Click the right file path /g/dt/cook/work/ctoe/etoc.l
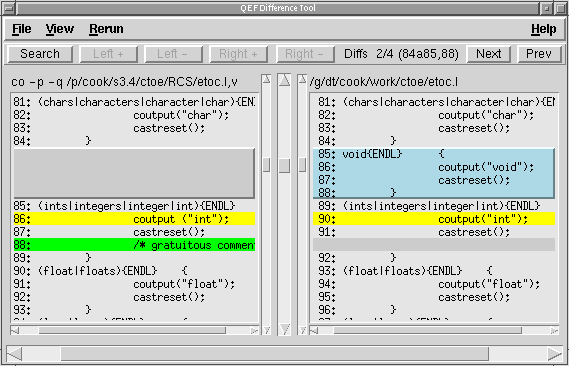Screen dimensions: 569x366 (x=384, y=82)
